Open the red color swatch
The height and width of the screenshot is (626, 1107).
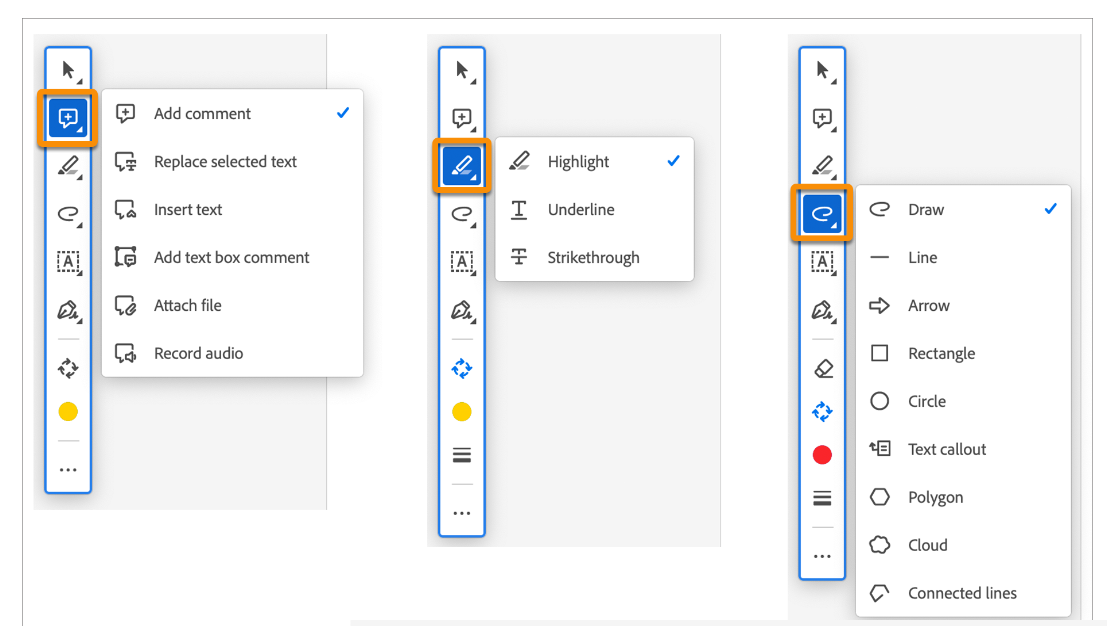point(822,455)
